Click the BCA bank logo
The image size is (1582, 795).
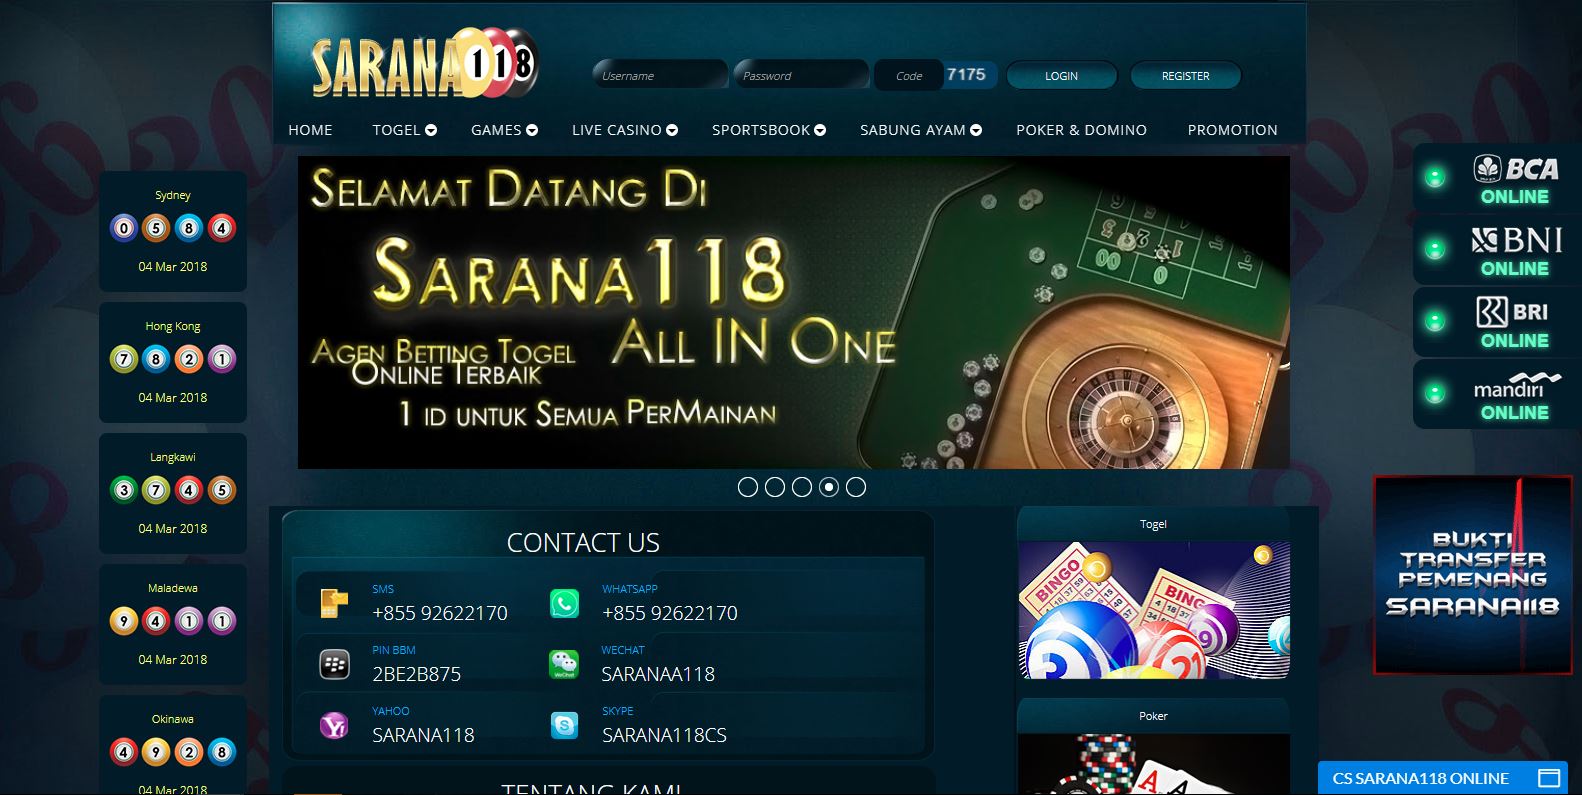(1516, 169)
